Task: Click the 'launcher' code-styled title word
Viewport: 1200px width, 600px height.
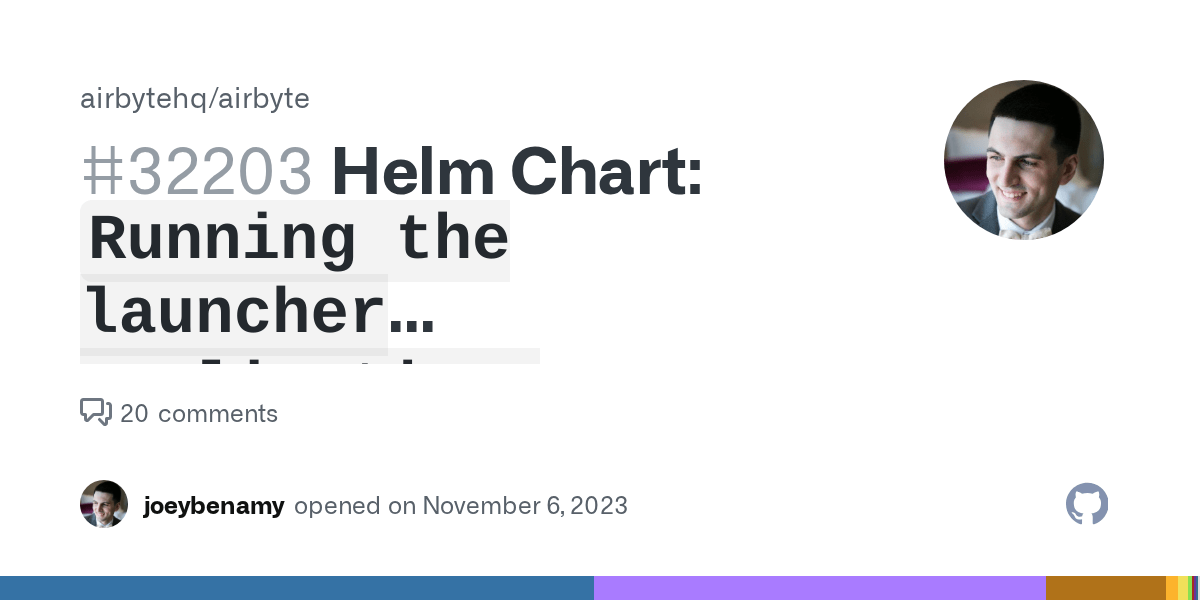Action: coord(234,312)
